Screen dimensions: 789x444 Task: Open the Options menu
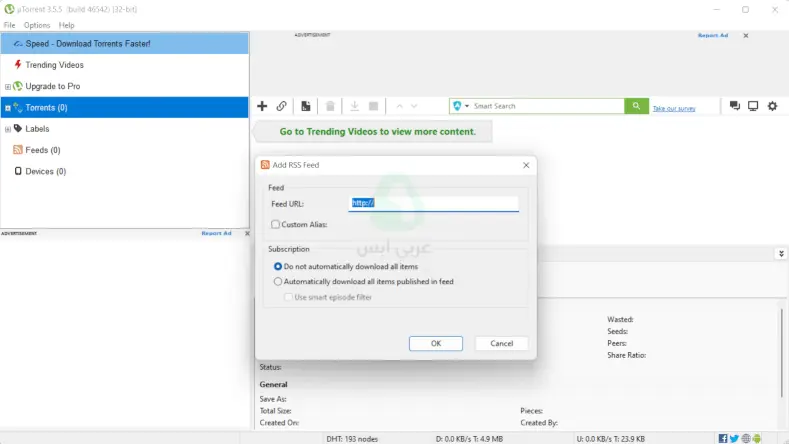pyautogui.click(x=37, y=25)
